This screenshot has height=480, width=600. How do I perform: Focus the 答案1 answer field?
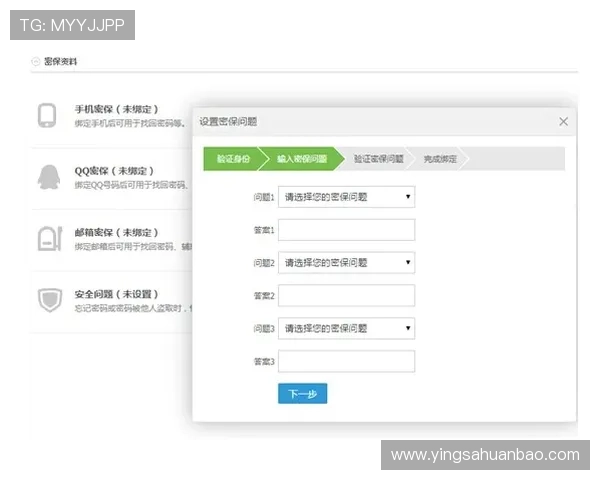[346, 230]
